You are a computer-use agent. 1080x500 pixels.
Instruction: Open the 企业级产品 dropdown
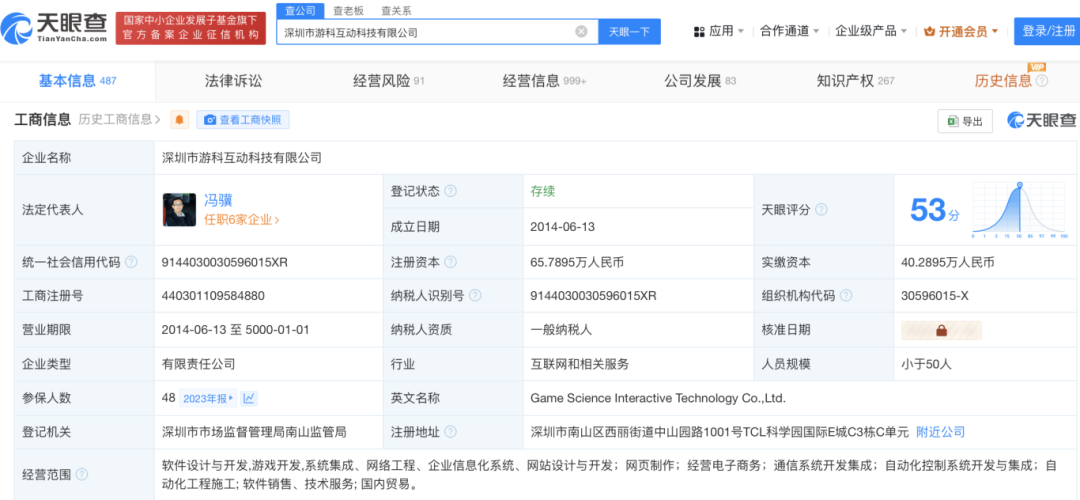pos(871,32)
